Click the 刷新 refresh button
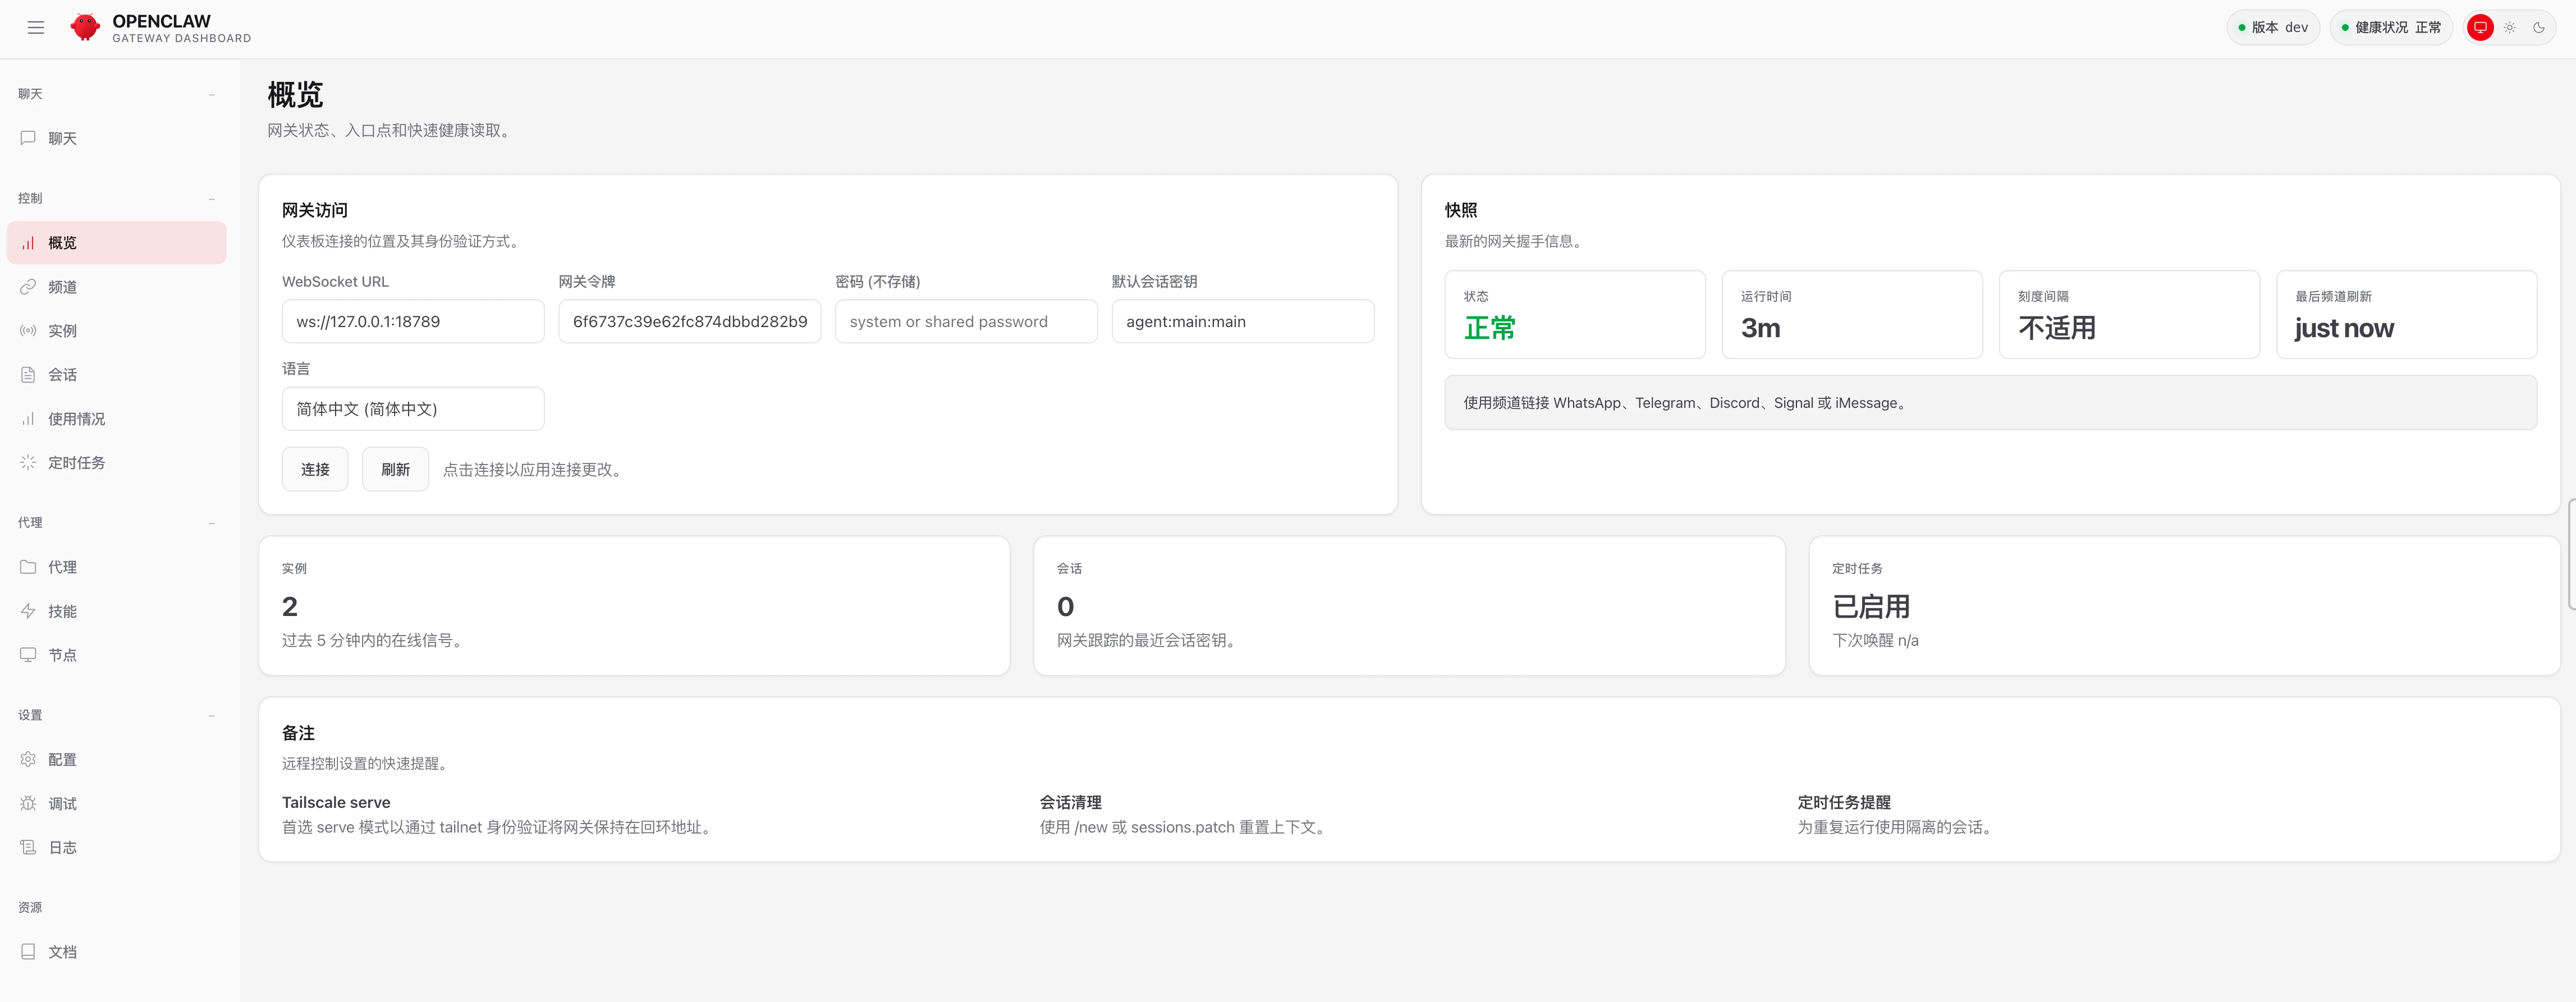This screenshot has height=1002, width=2576. (395, 469)
